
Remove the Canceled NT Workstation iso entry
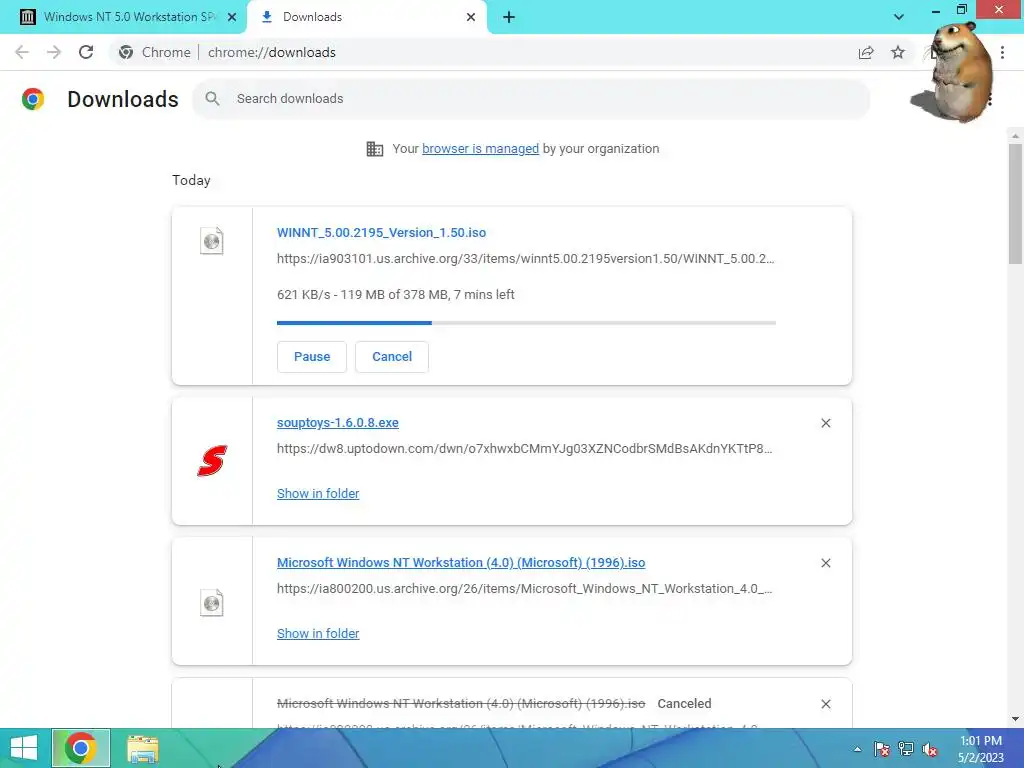[x=825, y=704]
